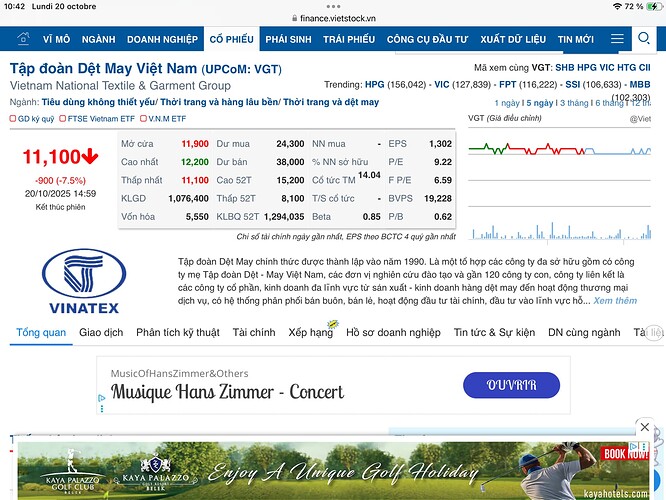Open the AdChoices icon on Hans Zimmer ad
666x500 pixels.
102,398
